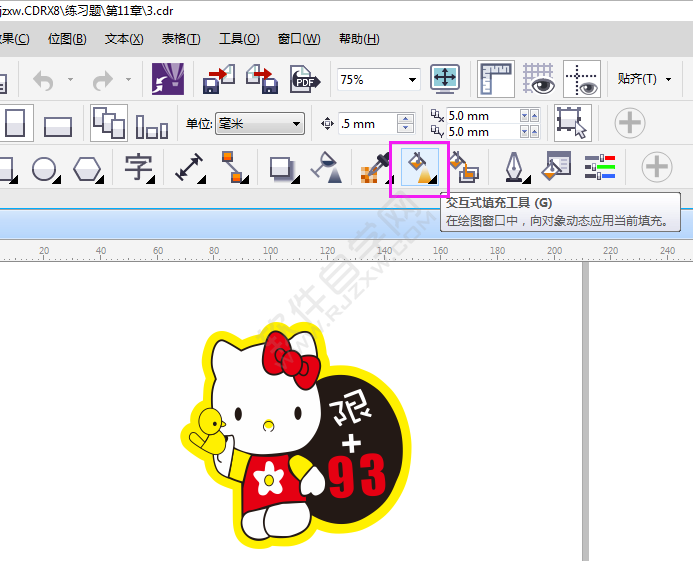Select the Ellipse tool
This screenshot has width=693, height=561.
point(44,168)
